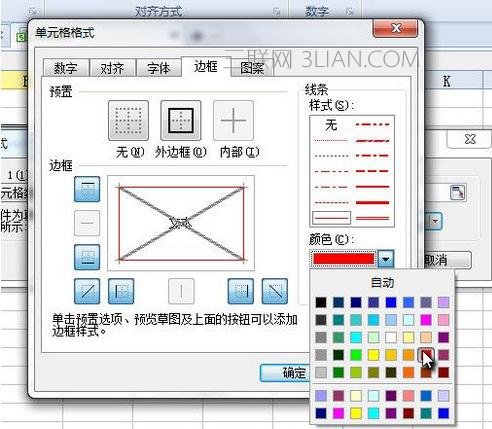Switch to the 字体 tab
492x429 pixels.
tap(159, 68)
